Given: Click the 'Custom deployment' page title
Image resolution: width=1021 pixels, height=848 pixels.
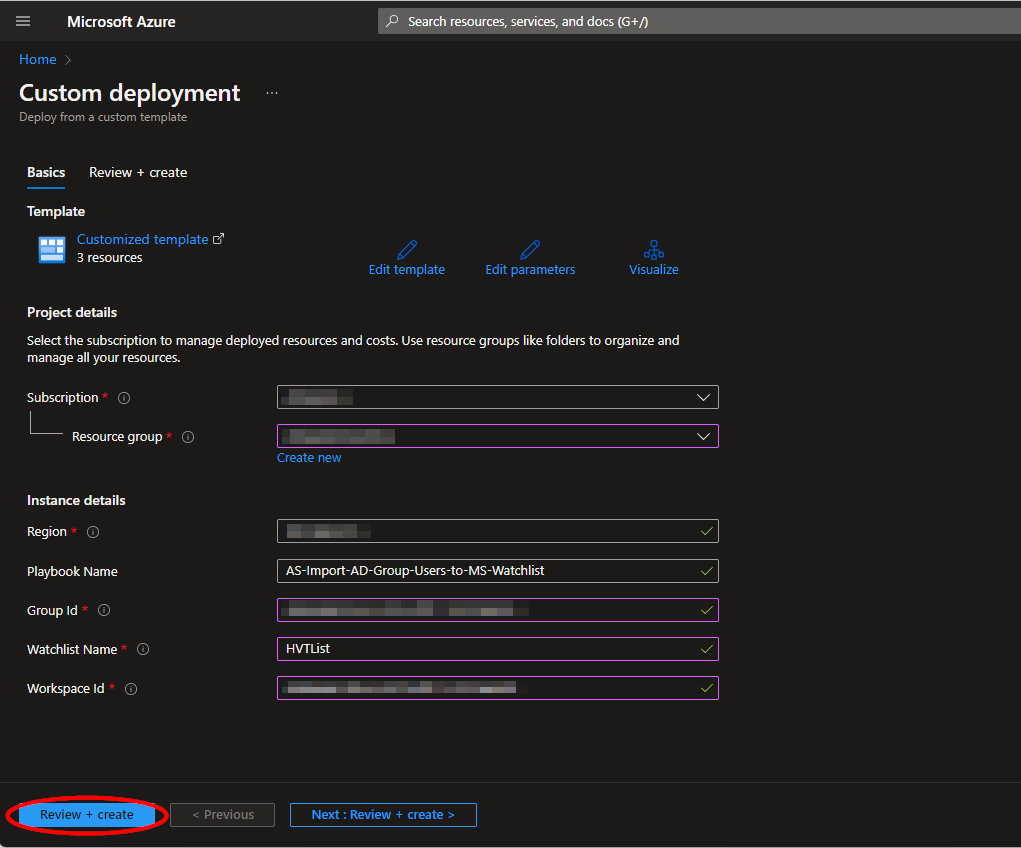Looking at the screenshot, I should pos(130,93).
